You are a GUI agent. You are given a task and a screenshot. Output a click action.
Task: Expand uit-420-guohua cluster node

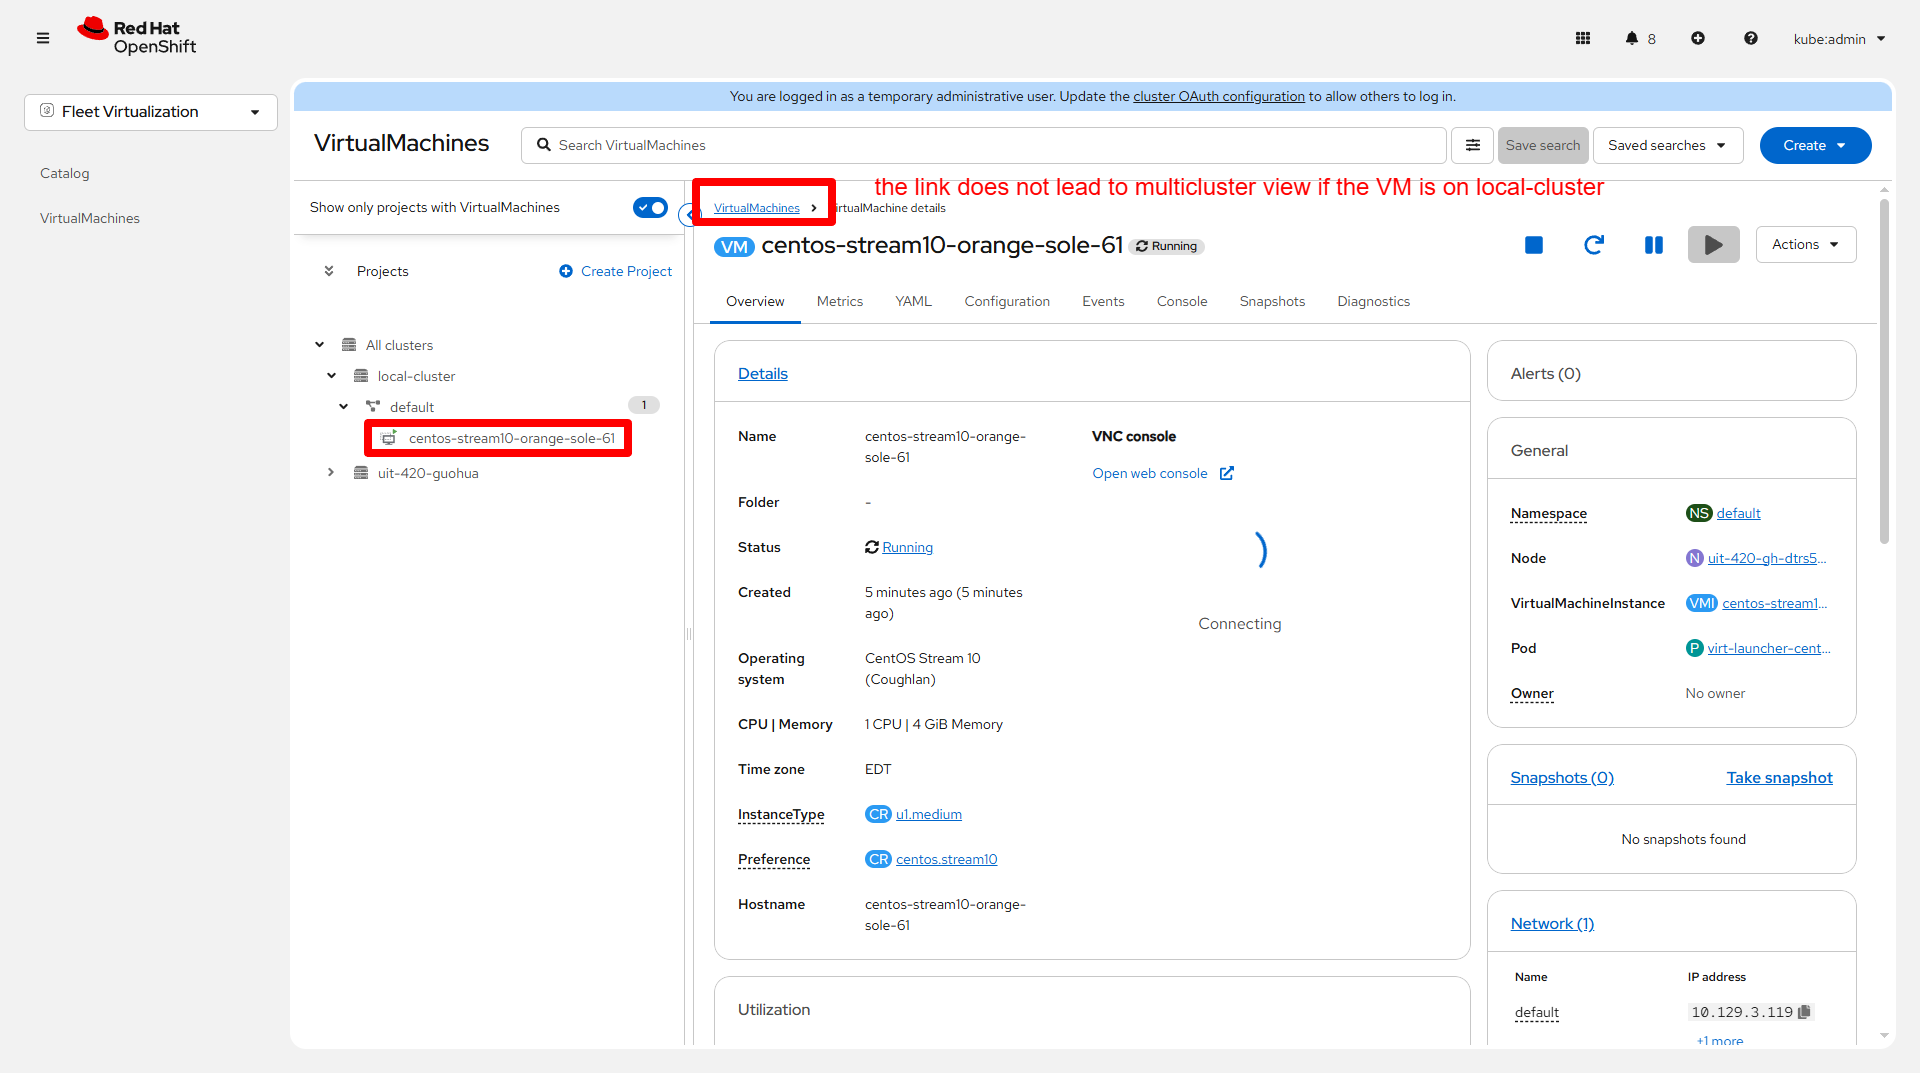(x=331, y=473)
